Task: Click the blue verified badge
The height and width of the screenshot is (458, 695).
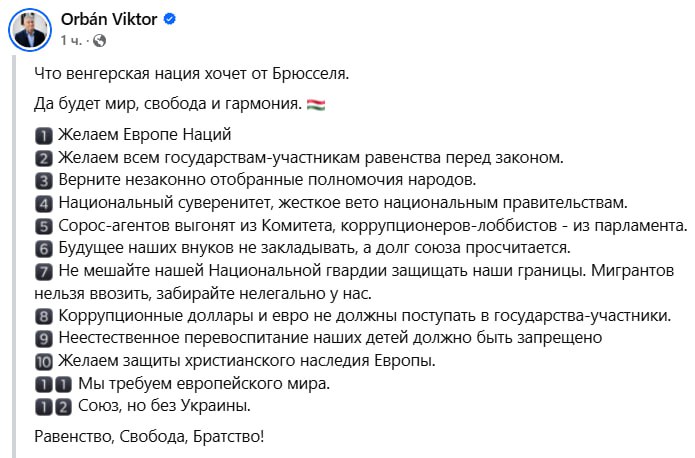Action: tap(170, 19)
